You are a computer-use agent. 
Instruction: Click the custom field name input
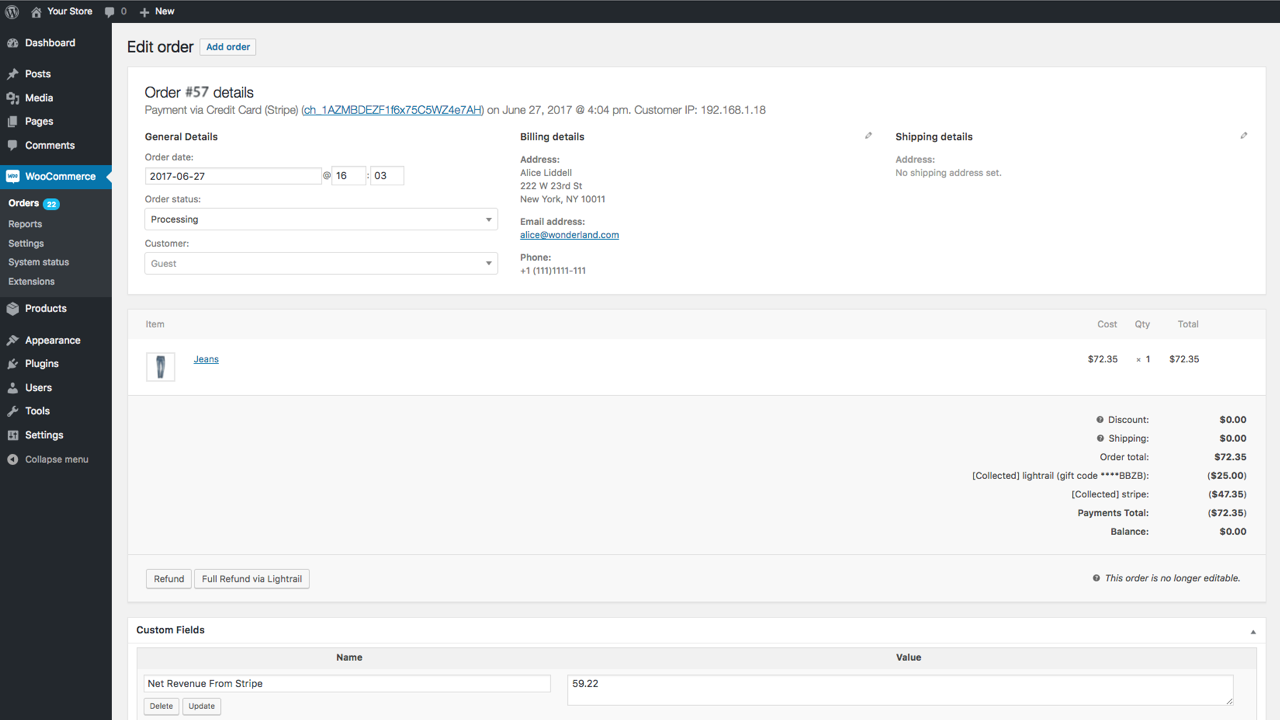[348, 684]
